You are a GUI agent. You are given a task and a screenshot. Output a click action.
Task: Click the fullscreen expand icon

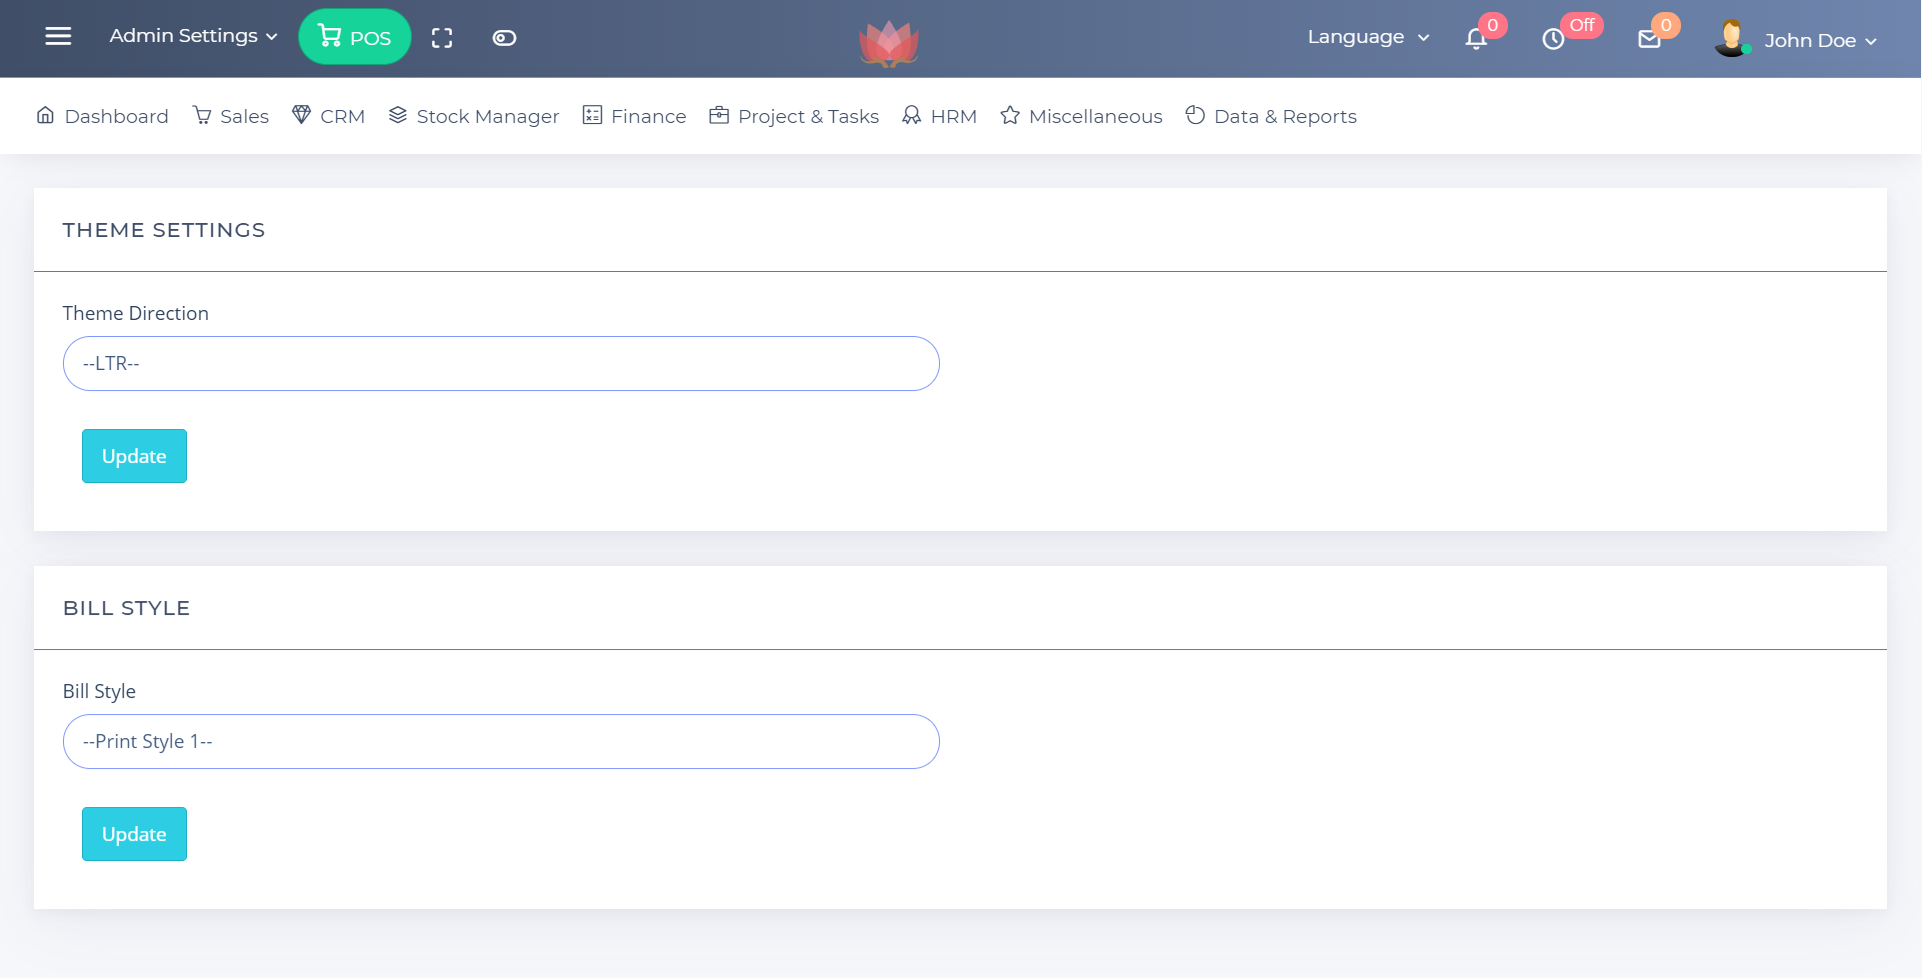tap(442, 38)
